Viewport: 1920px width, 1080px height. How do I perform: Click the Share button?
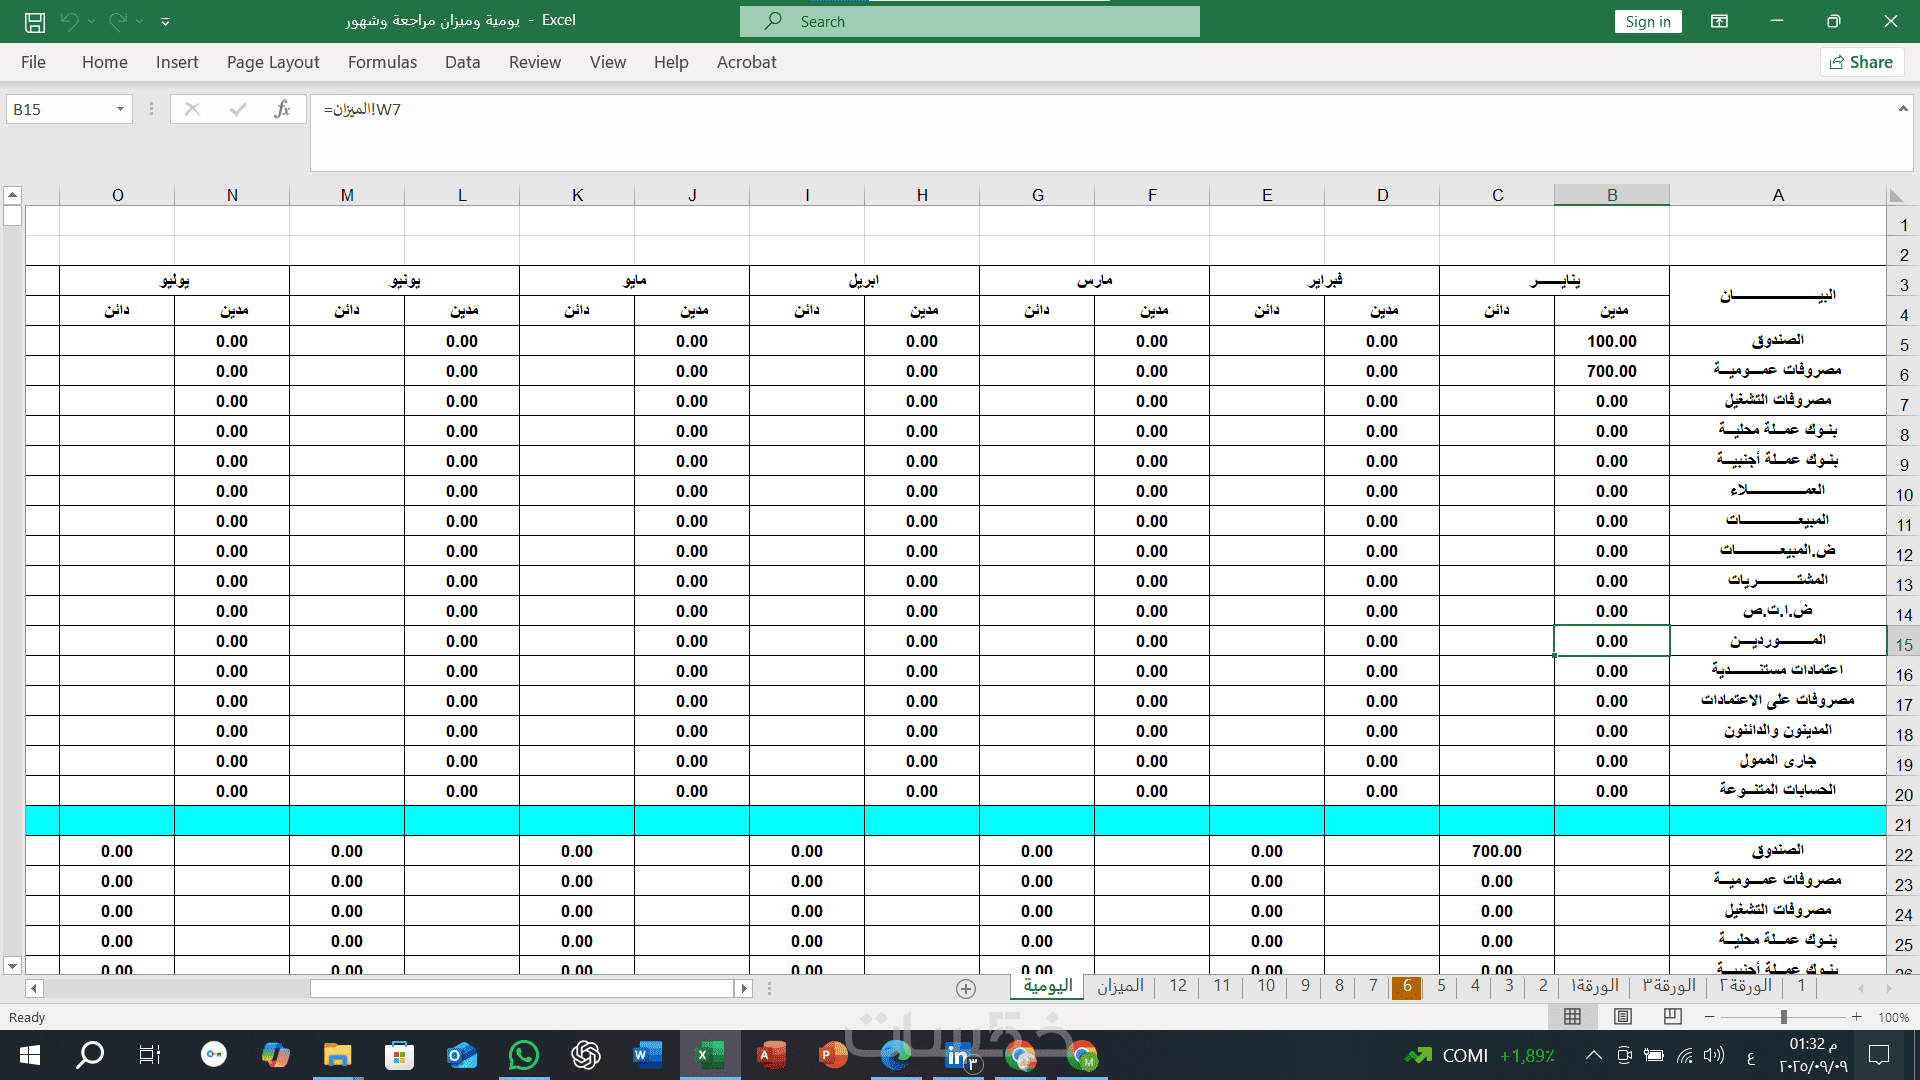pos(1860,62)
